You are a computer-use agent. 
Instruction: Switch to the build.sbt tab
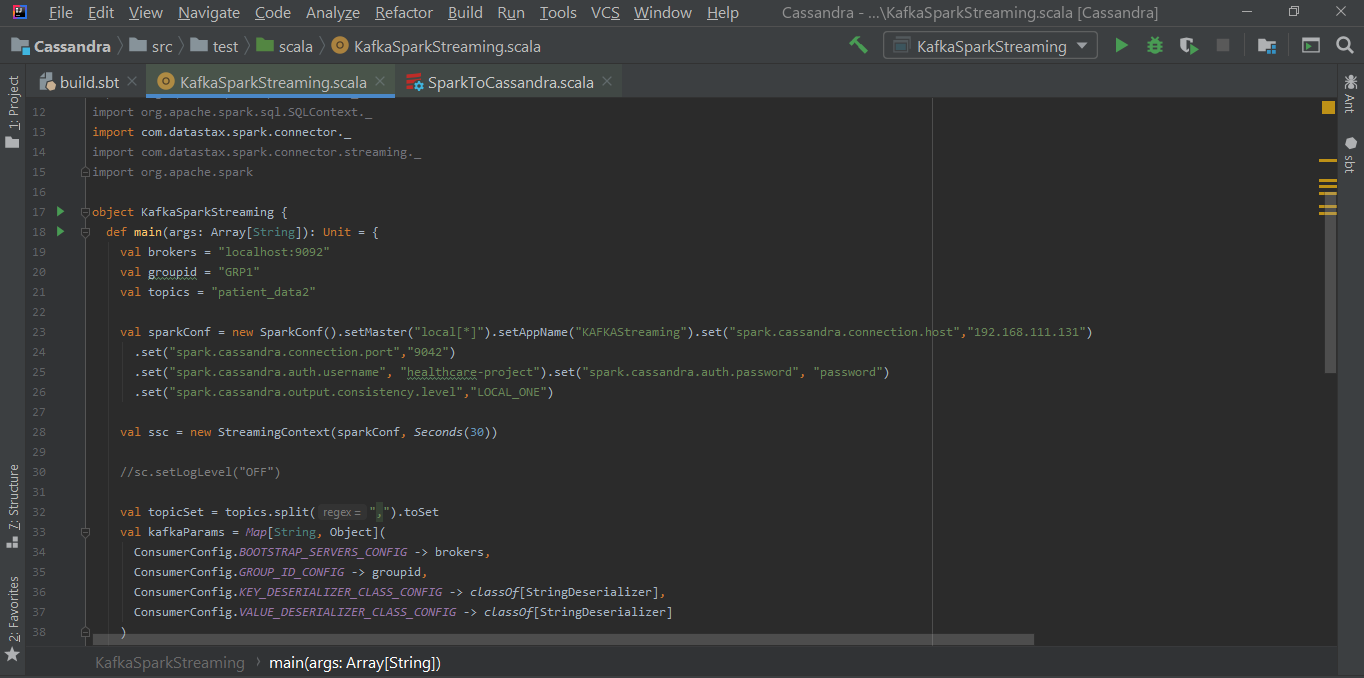coord(88,82)
